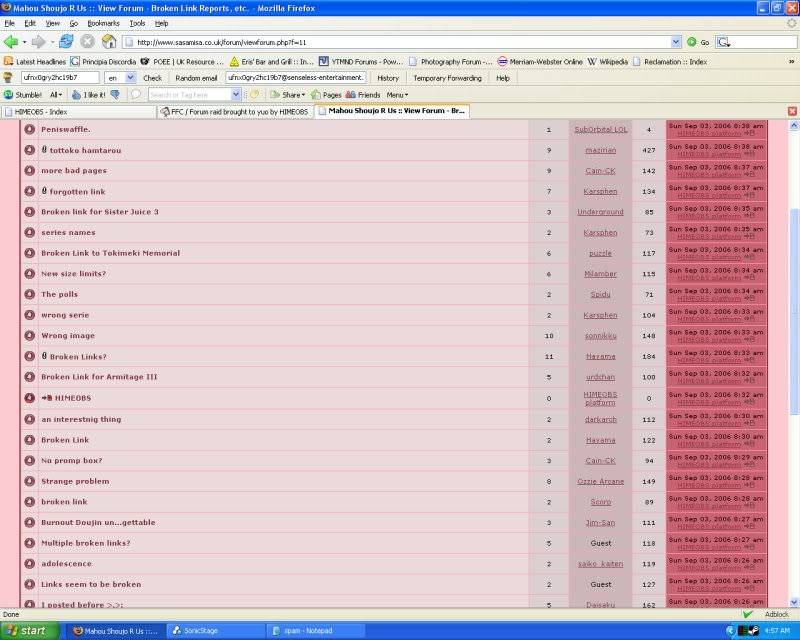Click the Search or Tag here field
800x640 pixels.
(190, 94)
